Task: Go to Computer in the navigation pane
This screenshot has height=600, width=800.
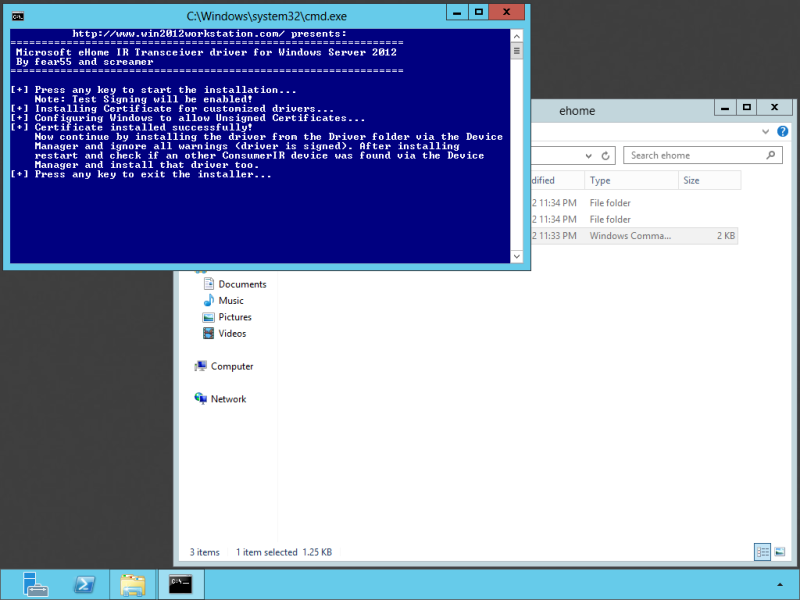Action: point(232,366)
